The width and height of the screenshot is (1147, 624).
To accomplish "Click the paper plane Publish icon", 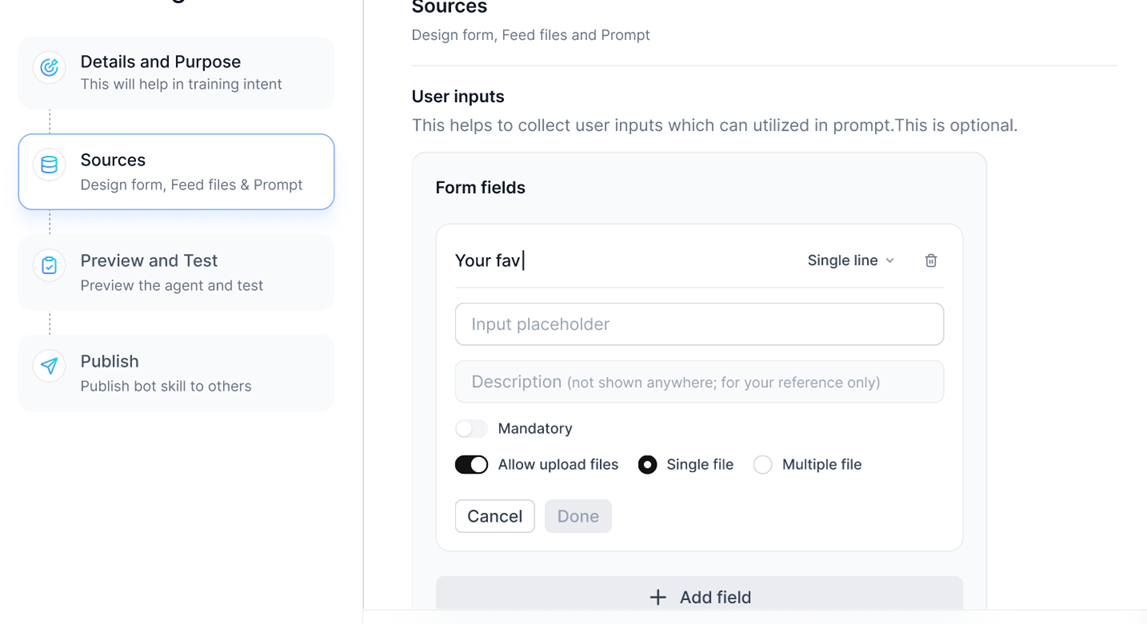I will [x=49, y=366].
